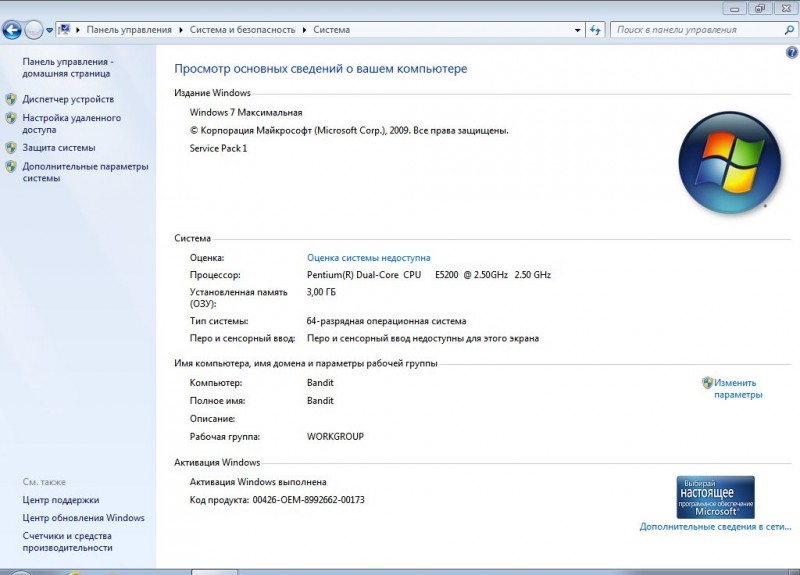Screen dimensions: 800x575
Task: Open Диспетчер устройств link
Action: (68, 99)
